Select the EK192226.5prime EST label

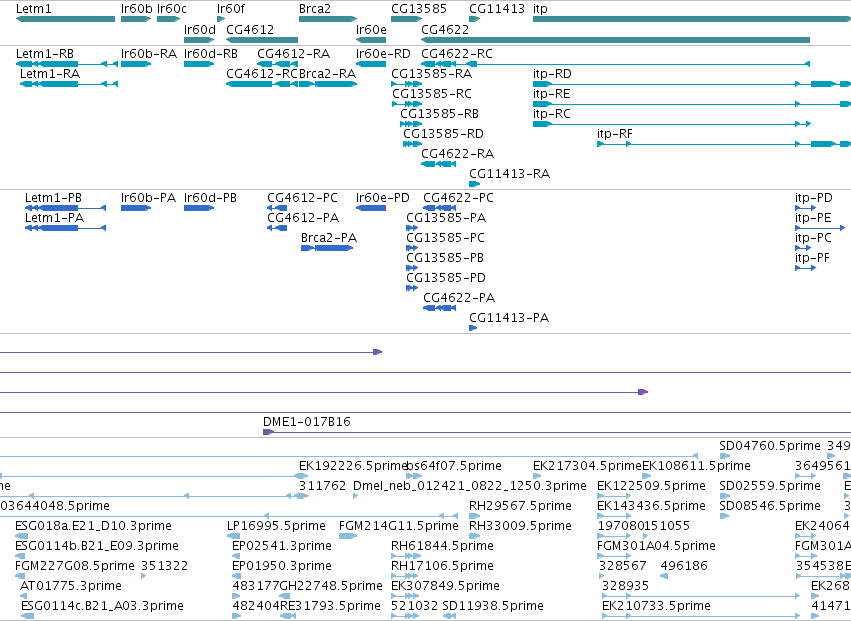tap(353, 466)
